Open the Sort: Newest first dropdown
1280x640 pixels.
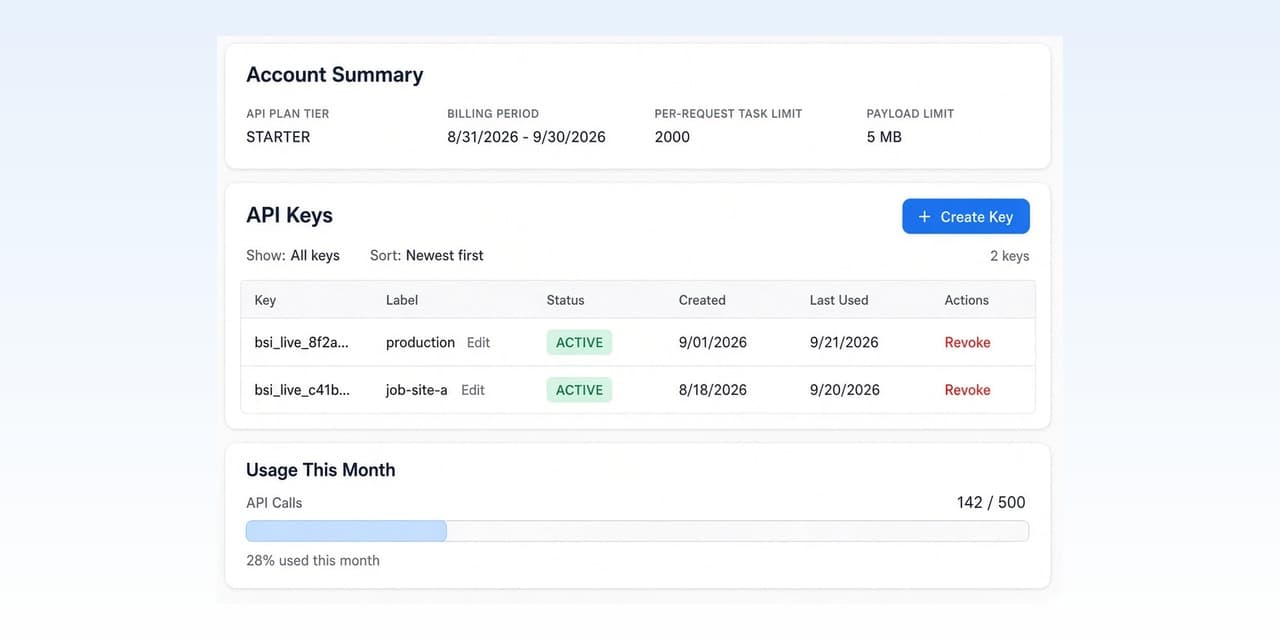pos(427,256)
